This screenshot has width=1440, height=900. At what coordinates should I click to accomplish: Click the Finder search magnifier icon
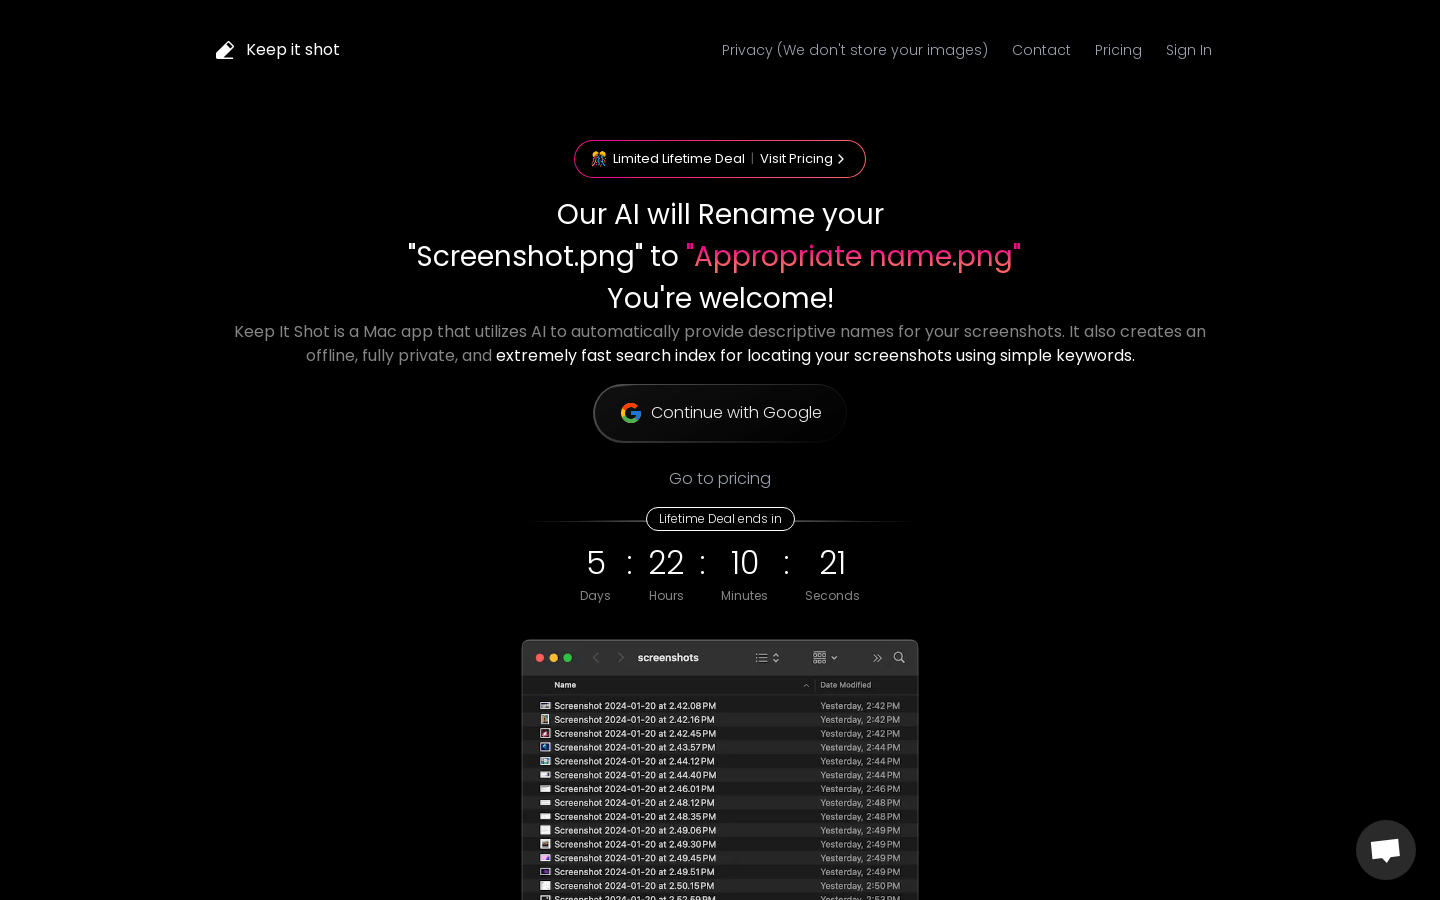pos(899,658)
